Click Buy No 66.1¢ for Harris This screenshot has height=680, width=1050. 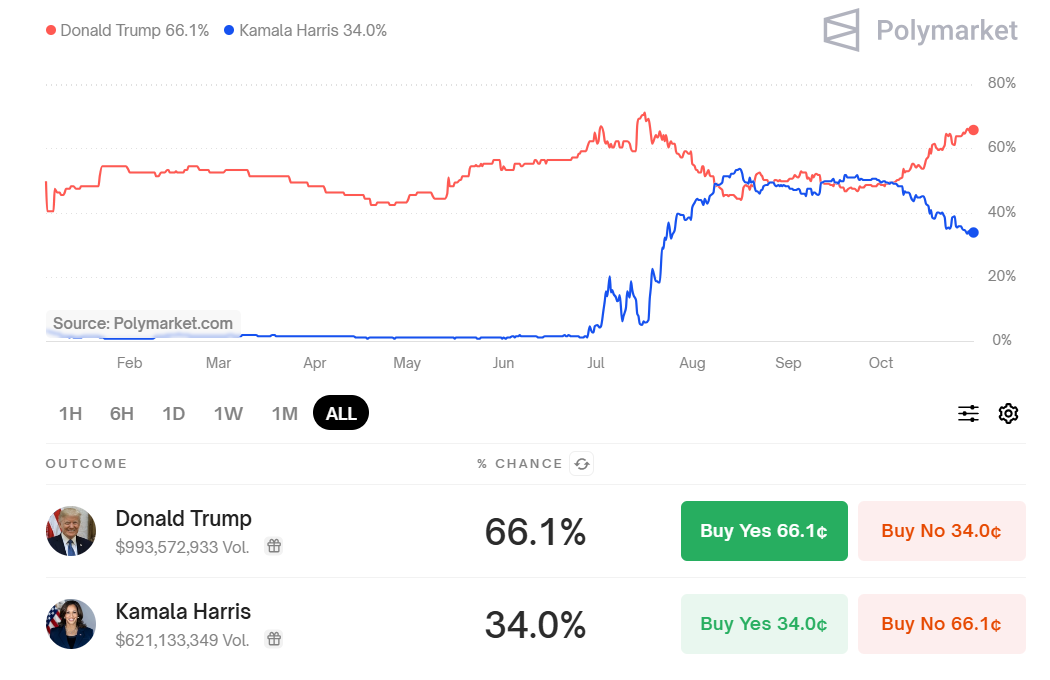[941, 624]
